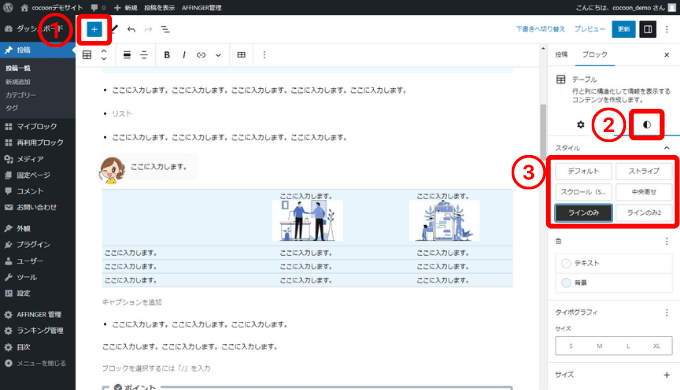Open the プレビュー link
Screen dimensions: 680x390
pyautogui.click(x=589, y=29)
